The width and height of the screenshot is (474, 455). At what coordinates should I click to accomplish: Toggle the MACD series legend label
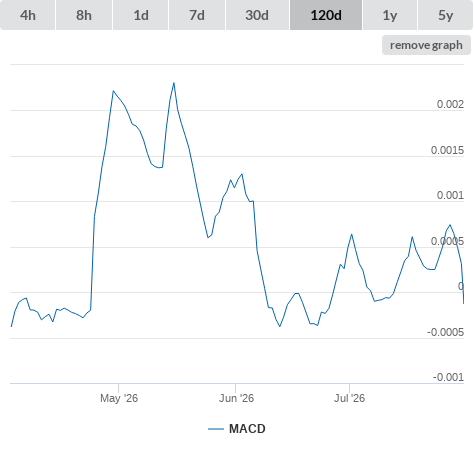tap(247, 429)
